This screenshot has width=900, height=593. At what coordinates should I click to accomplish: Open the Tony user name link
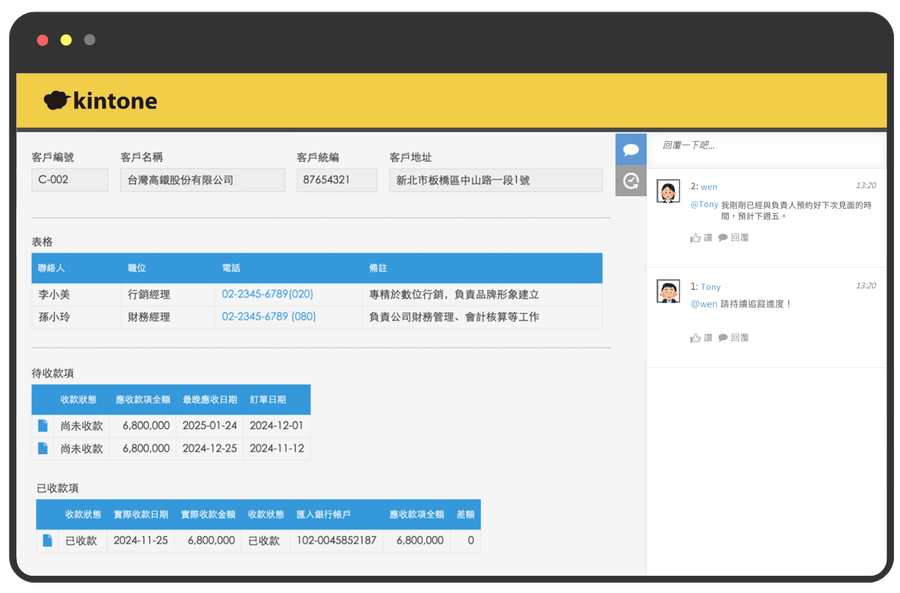[711, 287]
